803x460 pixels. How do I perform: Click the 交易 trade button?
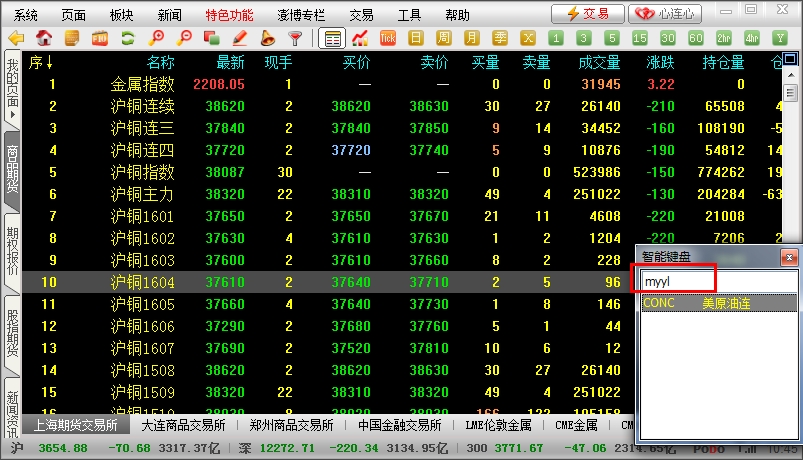586,13
